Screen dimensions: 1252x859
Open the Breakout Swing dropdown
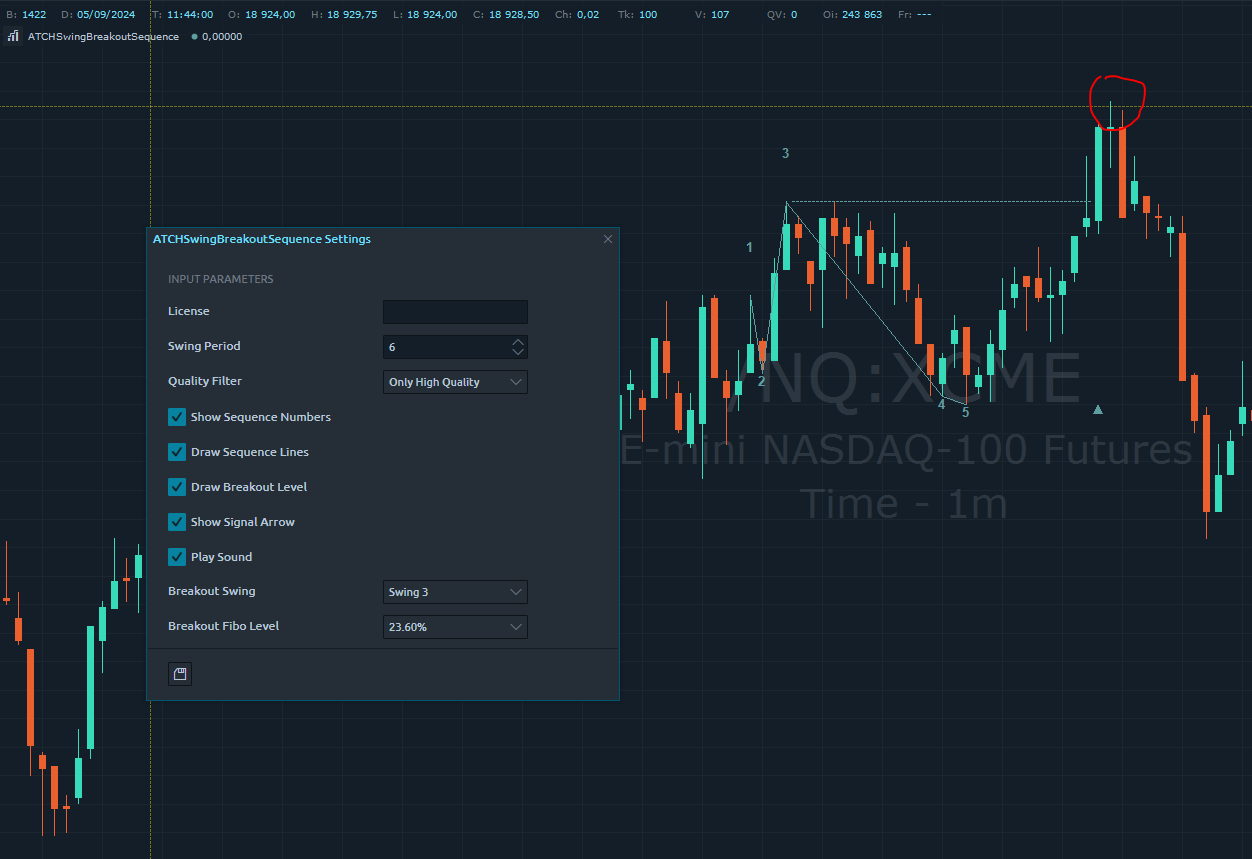pyautogui.click(x=455, y=592)
